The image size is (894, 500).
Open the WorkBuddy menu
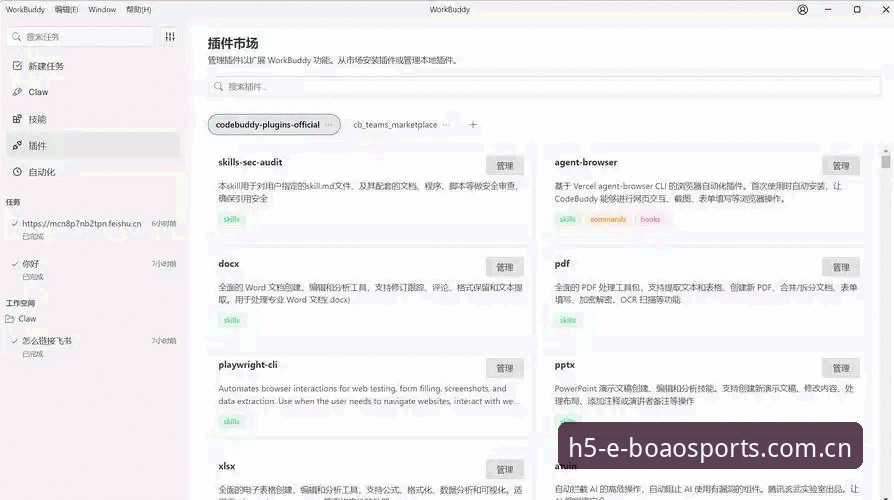tap(25, 10)
